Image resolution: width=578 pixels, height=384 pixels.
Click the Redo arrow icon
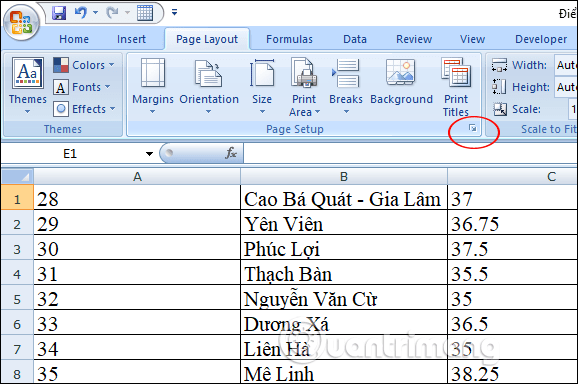pyautogui.click(x=112, y=13)
